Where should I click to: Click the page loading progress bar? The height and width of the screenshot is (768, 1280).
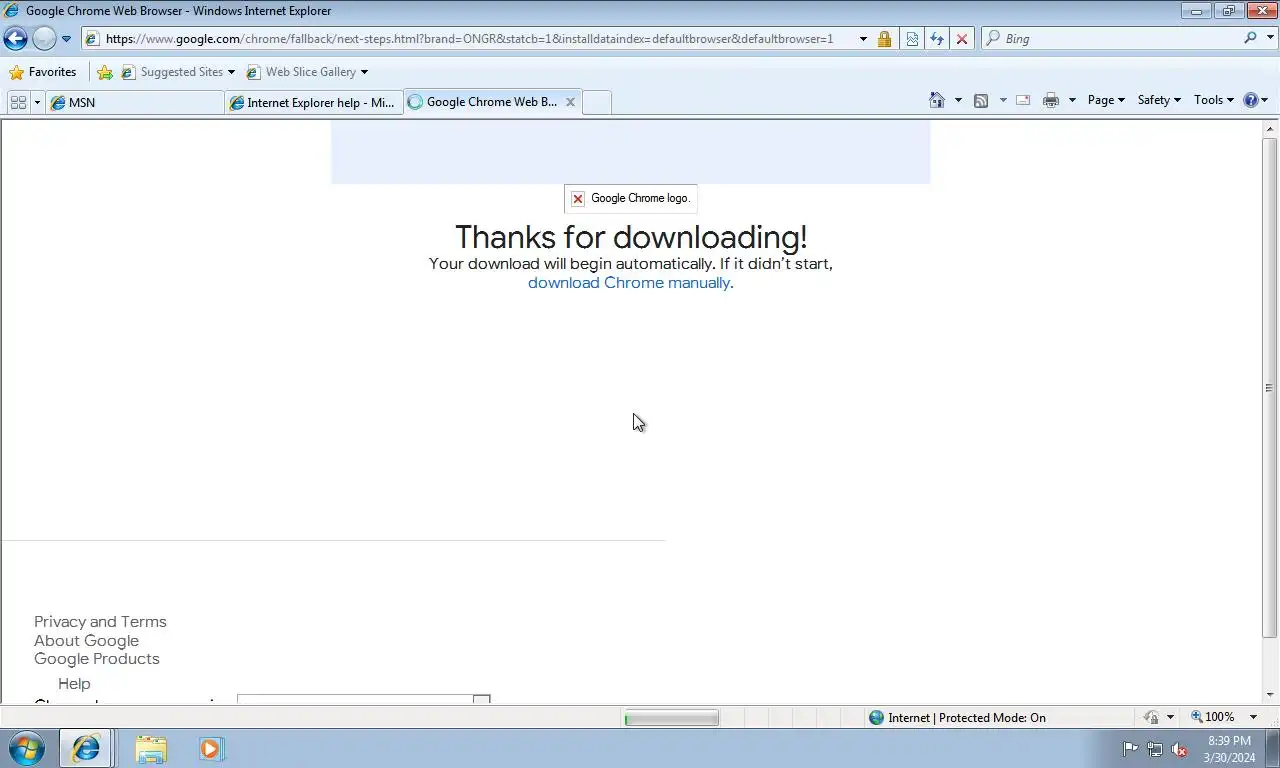coord(671,717)
